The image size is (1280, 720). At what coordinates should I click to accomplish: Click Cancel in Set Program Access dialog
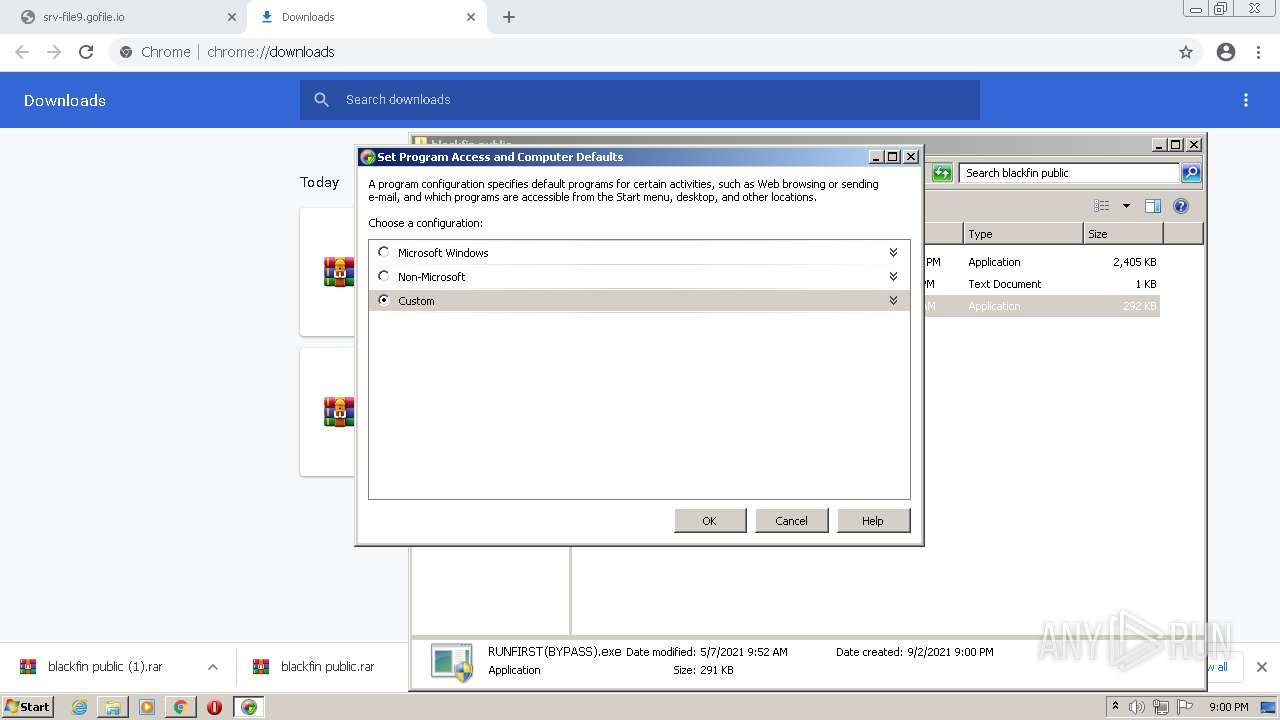tap(791, 520)
